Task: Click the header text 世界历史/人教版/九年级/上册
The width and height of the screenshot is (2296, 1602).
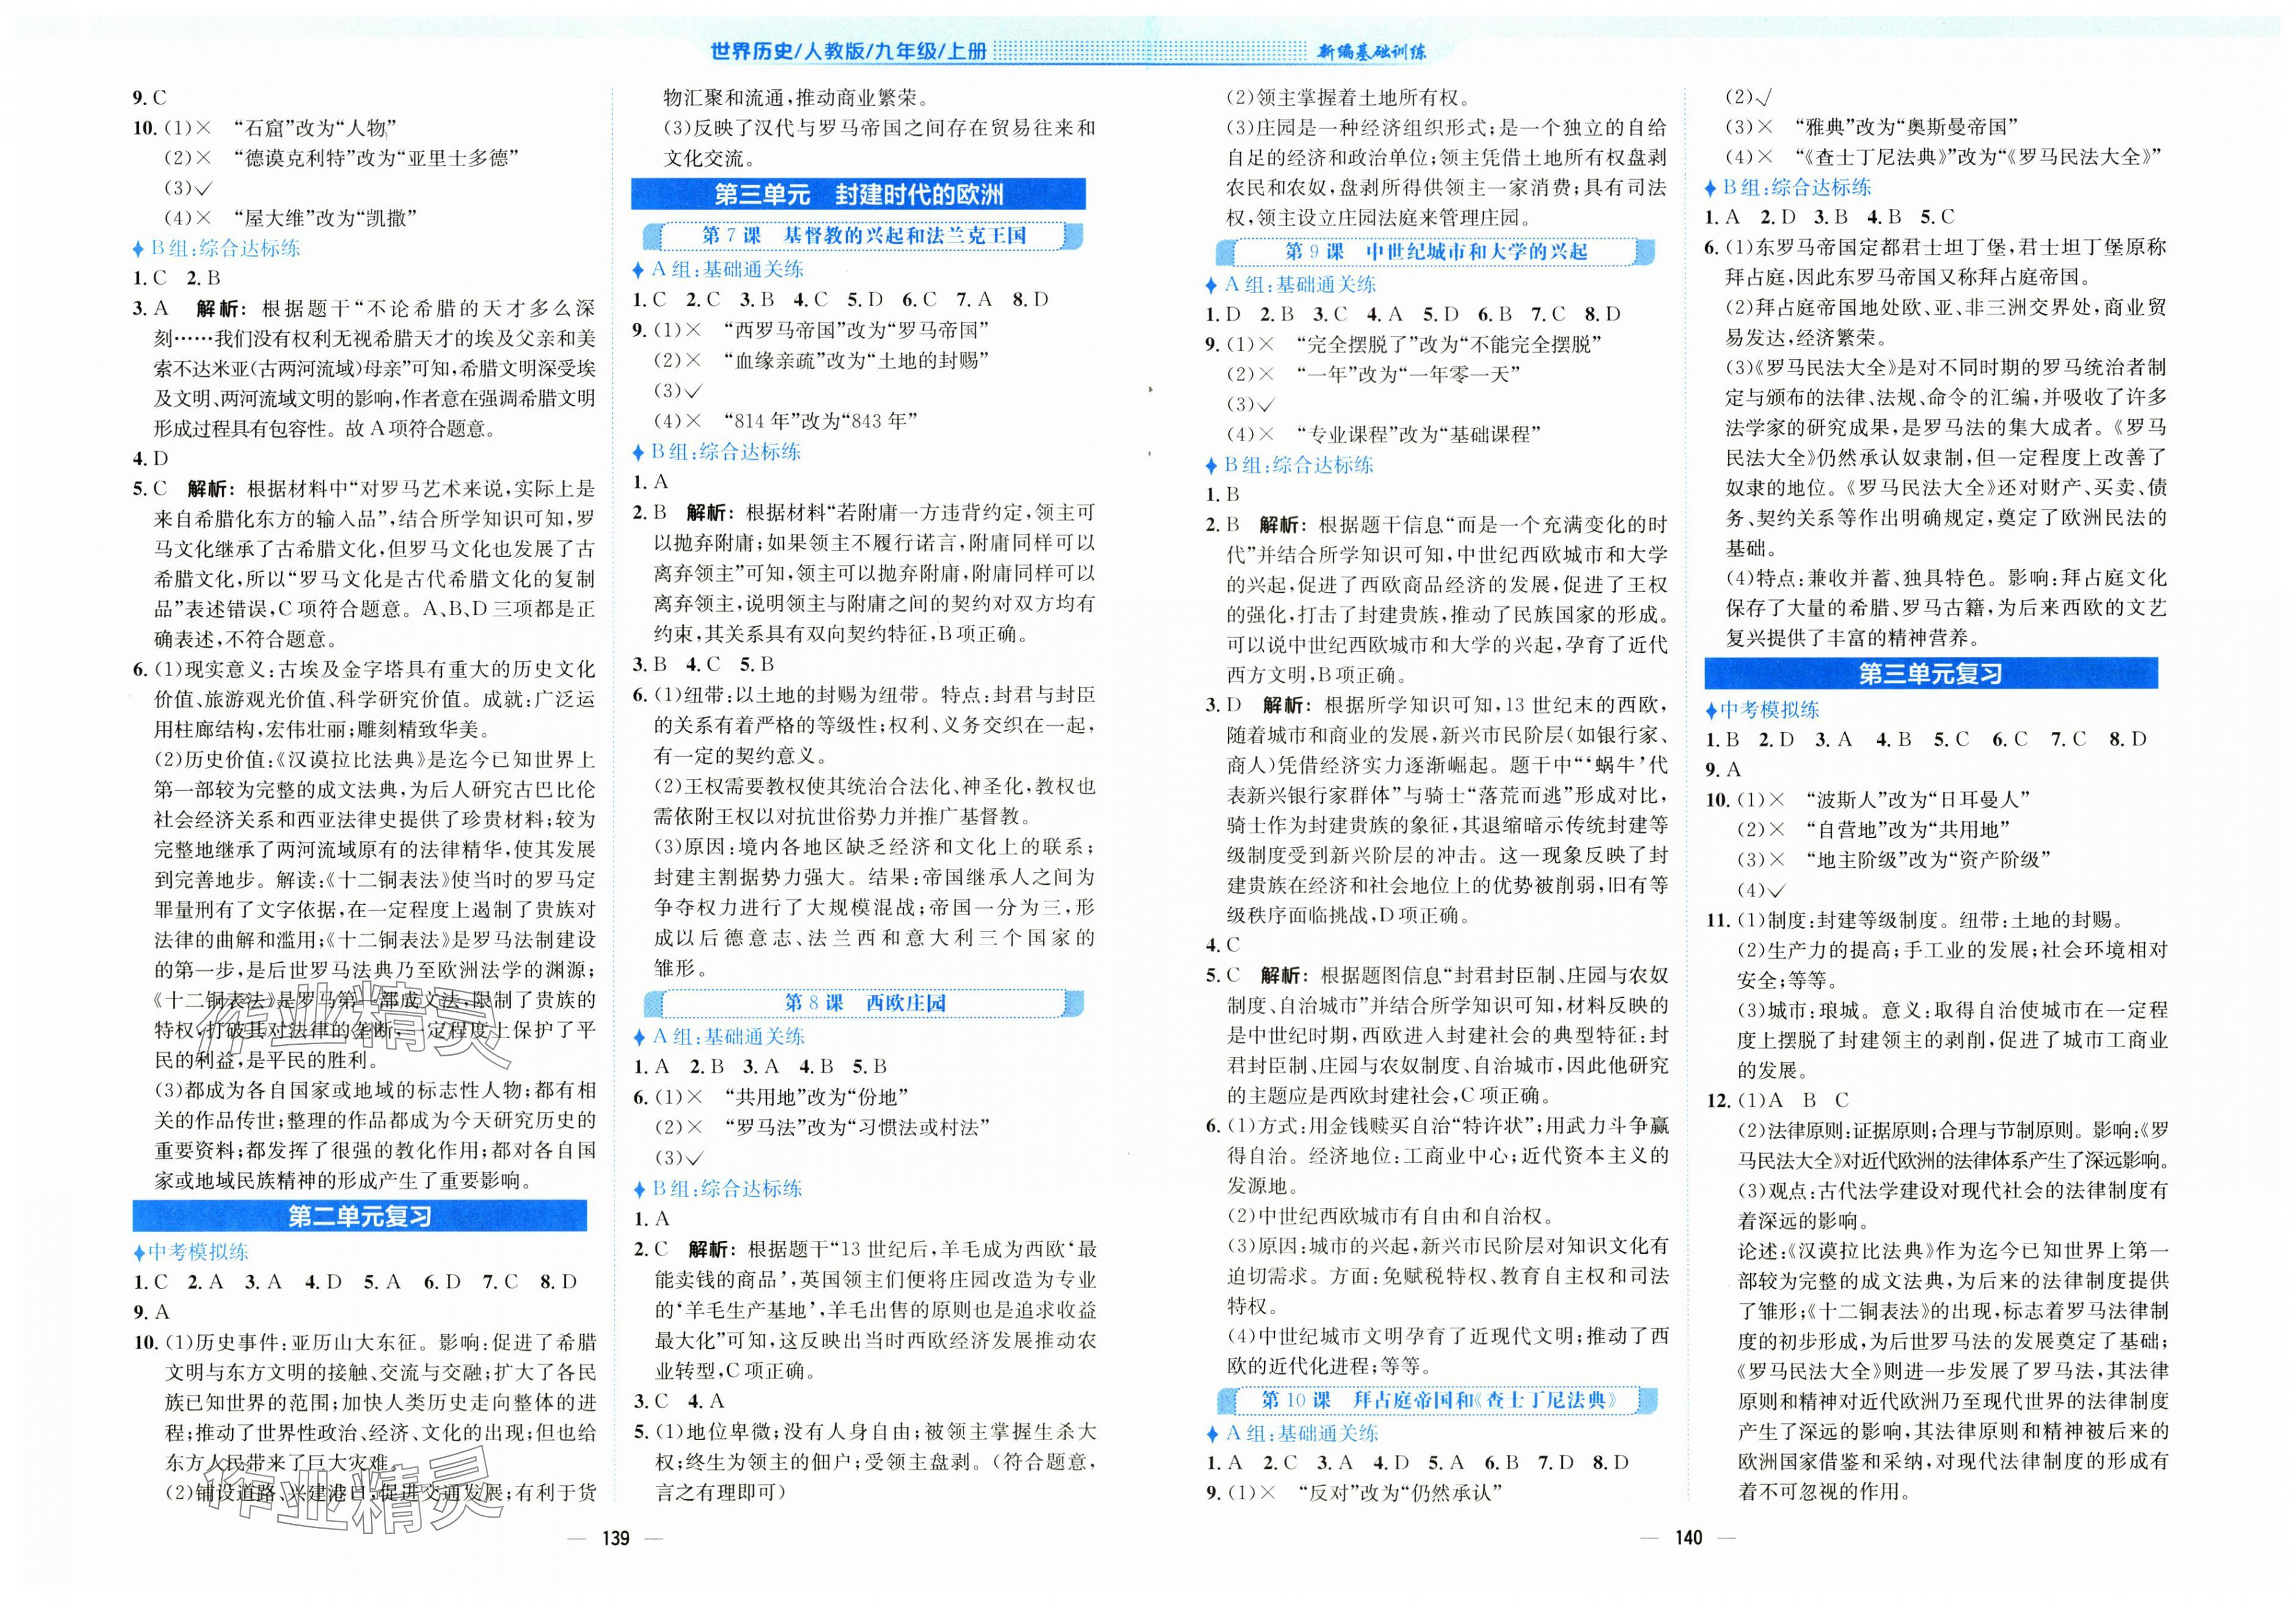Action: 847,52
